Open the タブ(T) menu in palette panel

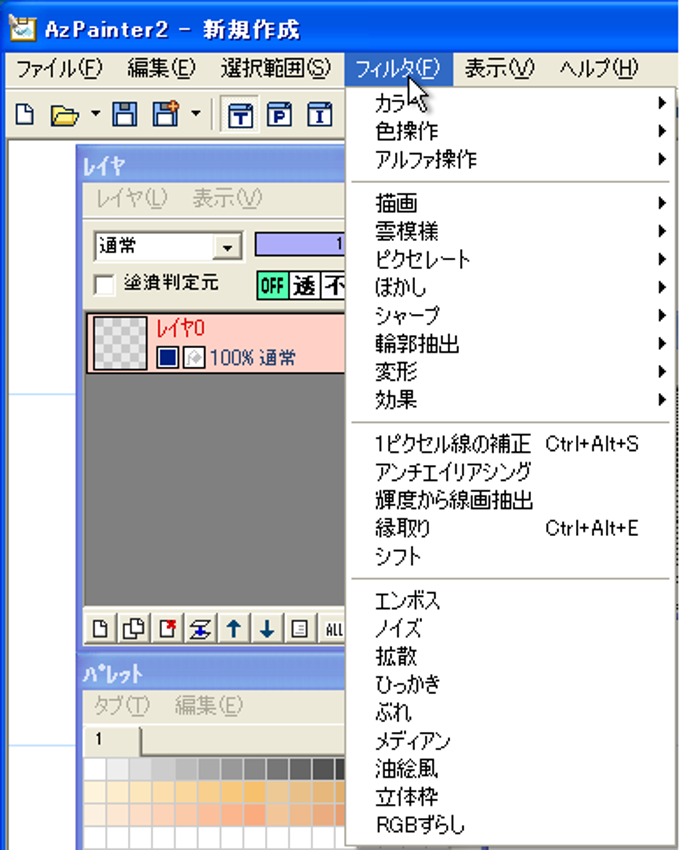pyautogui.click(x=121, y=705)
